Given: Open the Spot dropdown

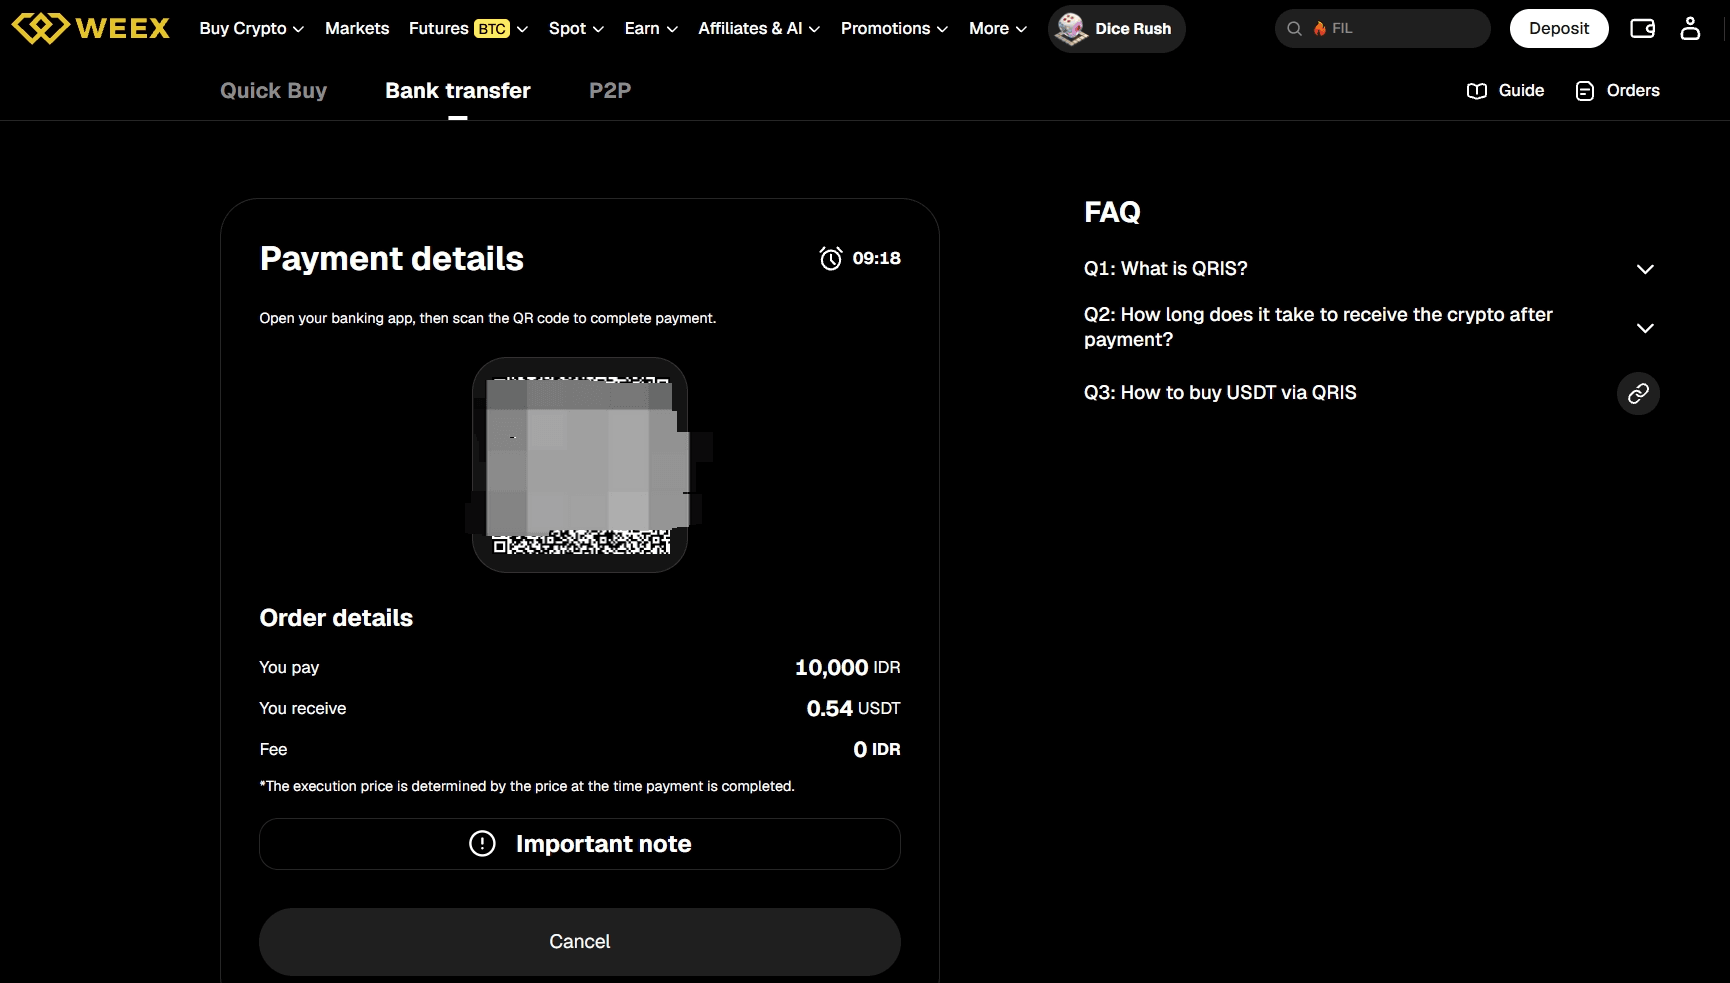Looking at the screenshot, I should point(576,29).
